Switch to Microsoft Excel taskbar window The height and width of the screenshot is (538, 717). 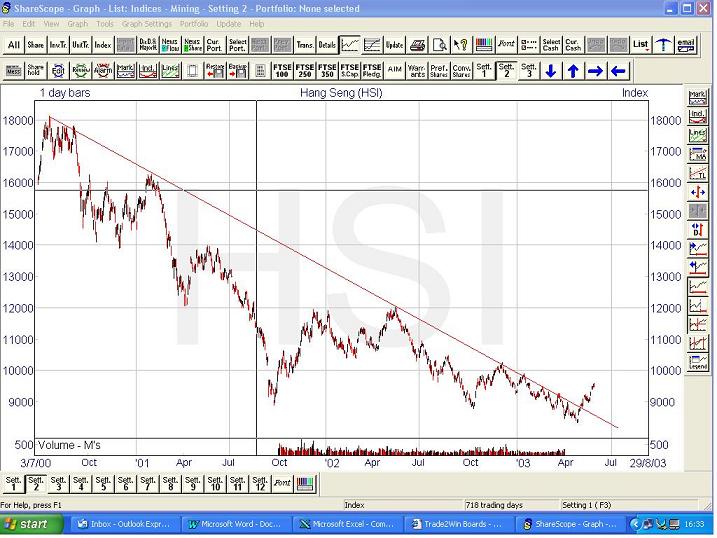[348, 524]
